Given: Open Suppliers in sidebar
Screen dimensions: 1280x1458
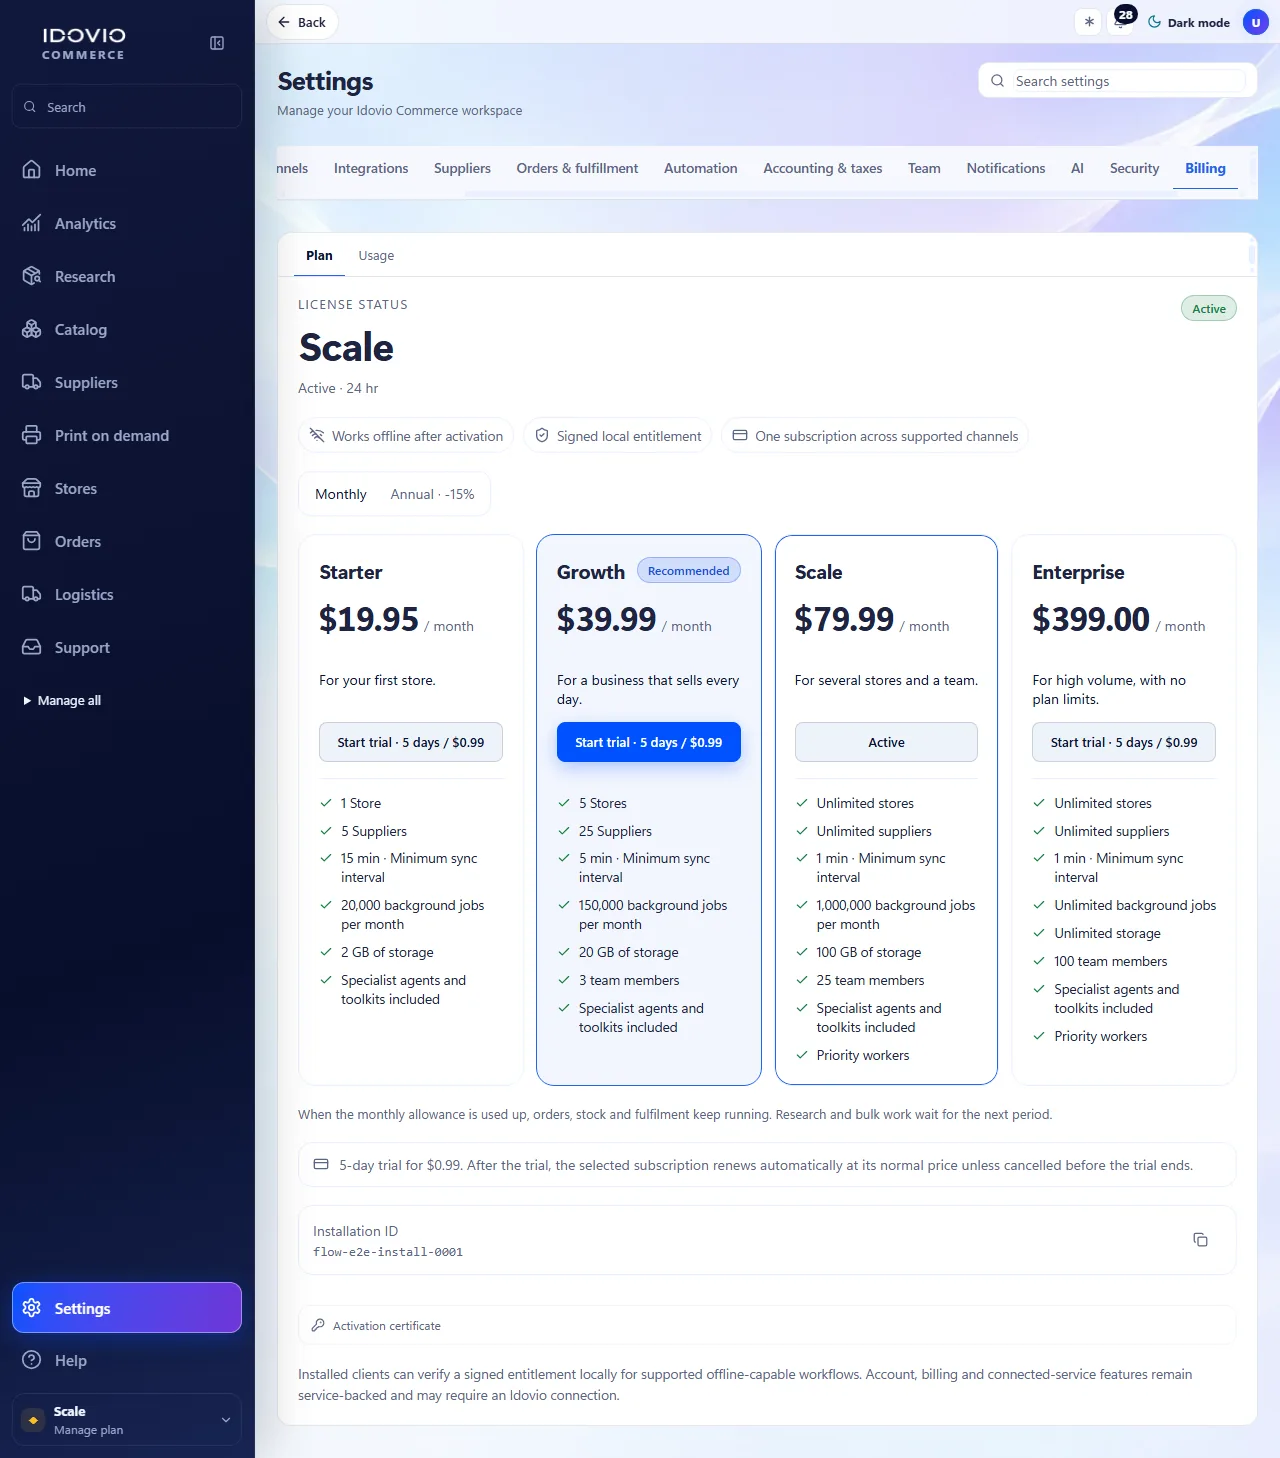Looking at the screenshot, I should [127, 382].
